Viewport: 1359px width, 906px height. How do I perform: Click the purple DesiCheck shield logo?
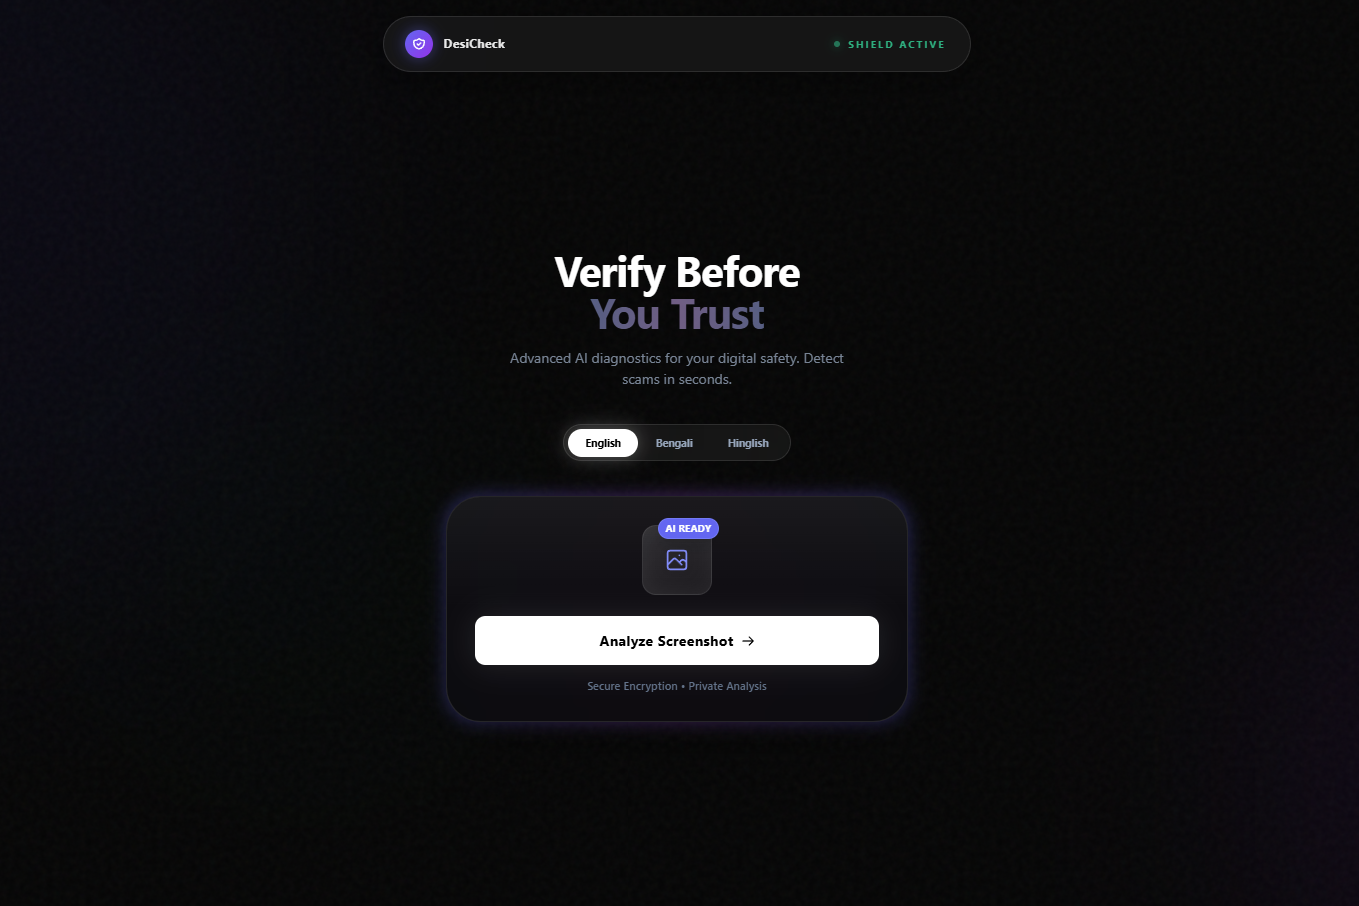point(419,44)
